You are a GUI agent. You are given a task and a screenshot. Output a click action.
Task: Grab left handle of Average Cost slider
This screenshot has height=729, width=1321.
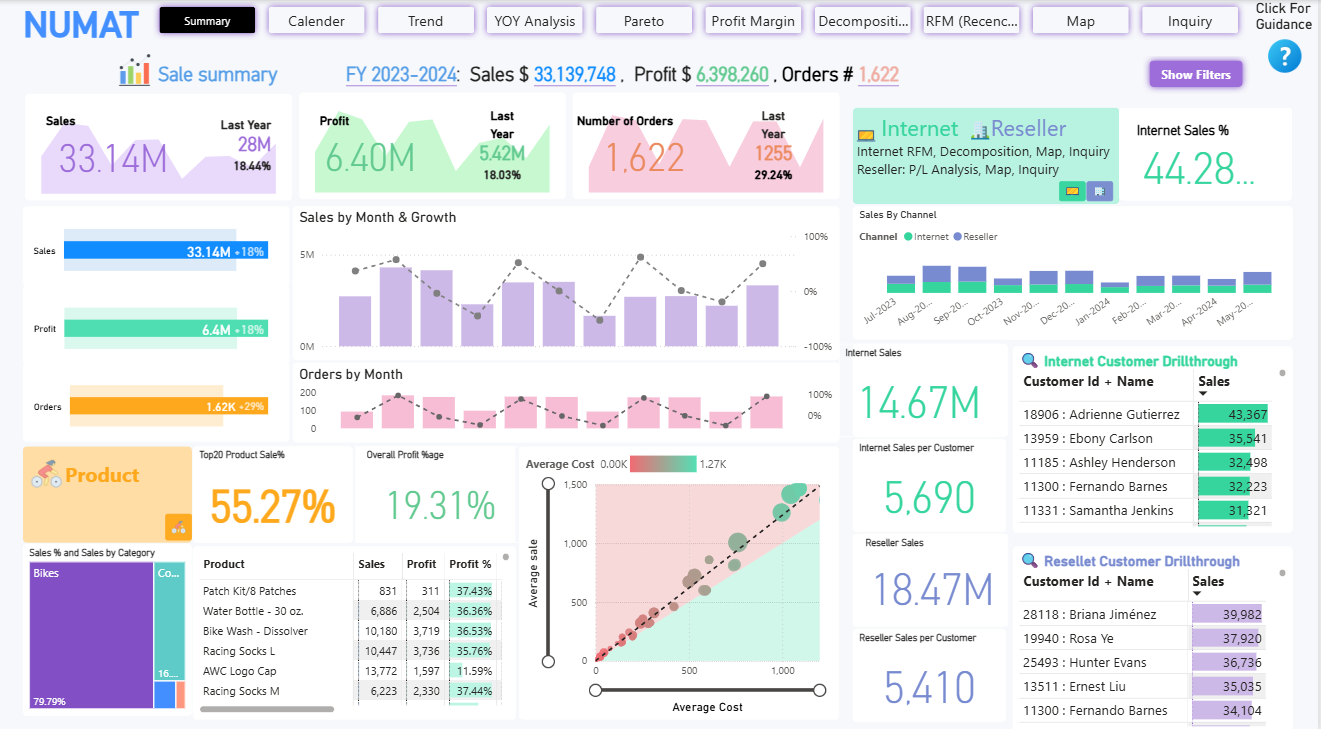pos(596,690)
